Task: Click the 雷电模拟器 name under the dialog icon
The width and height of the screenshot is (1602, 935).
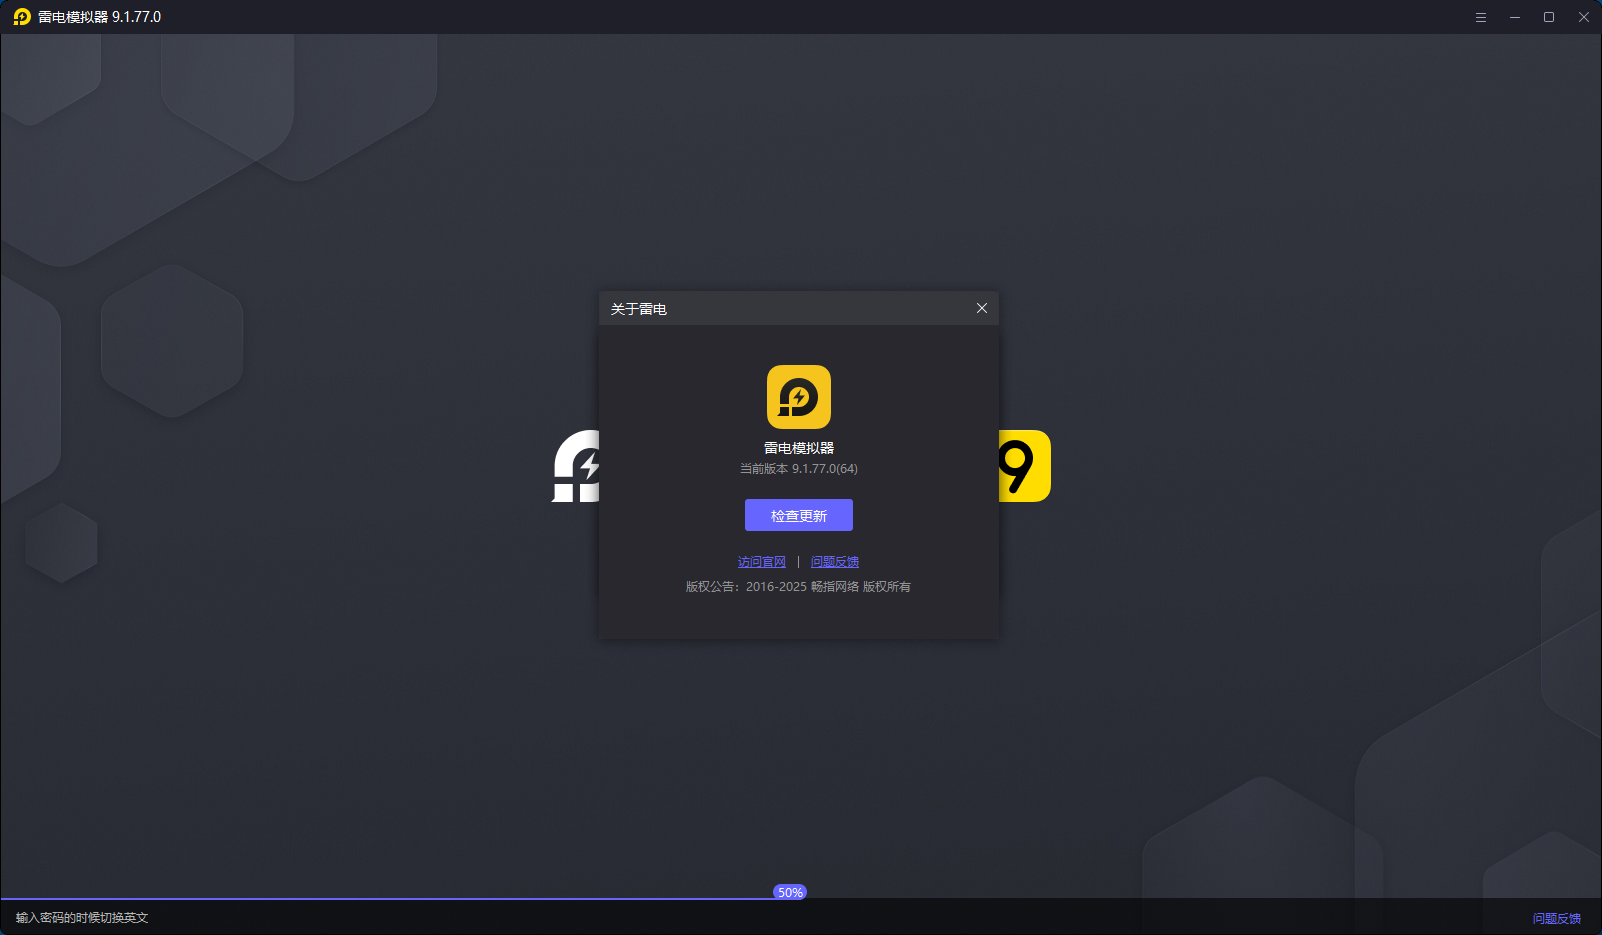Action: tap(798, 447)
